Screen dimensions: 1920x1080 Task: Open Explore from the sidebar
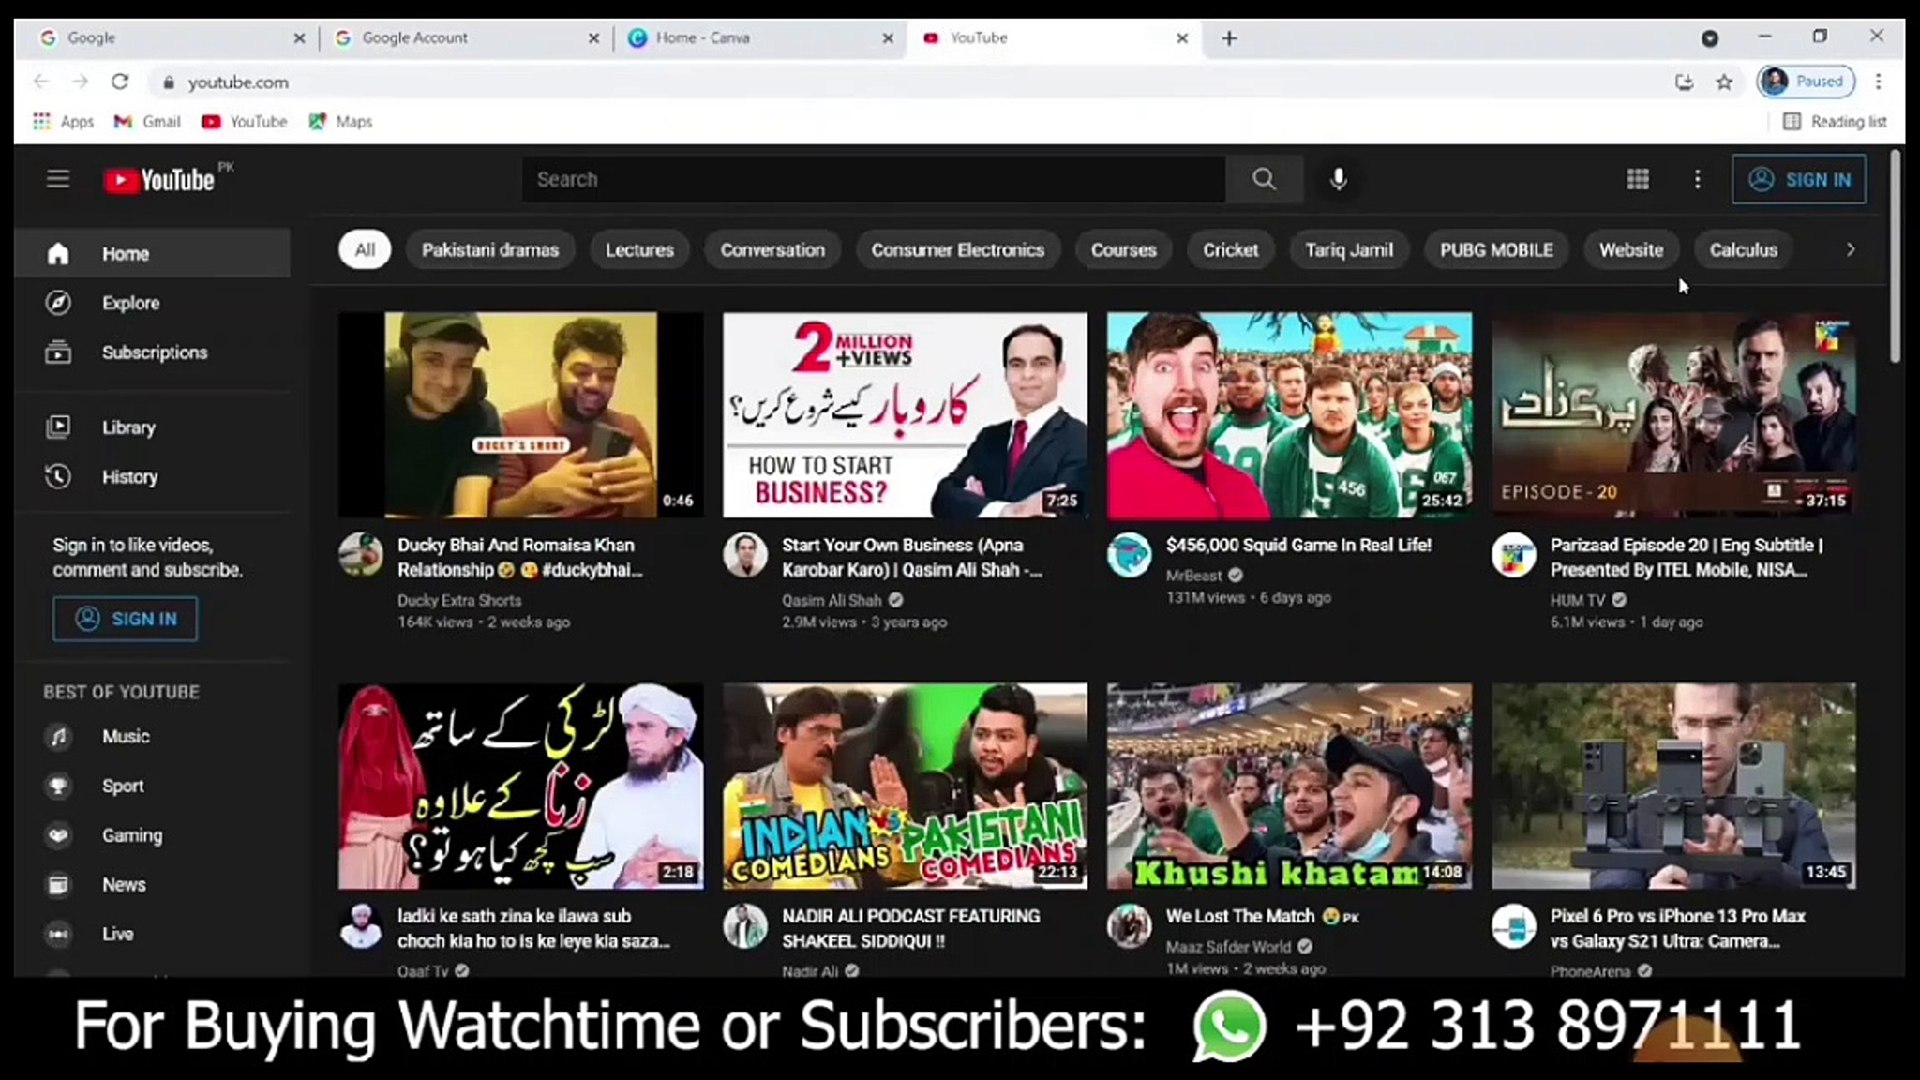pos(130,302)
